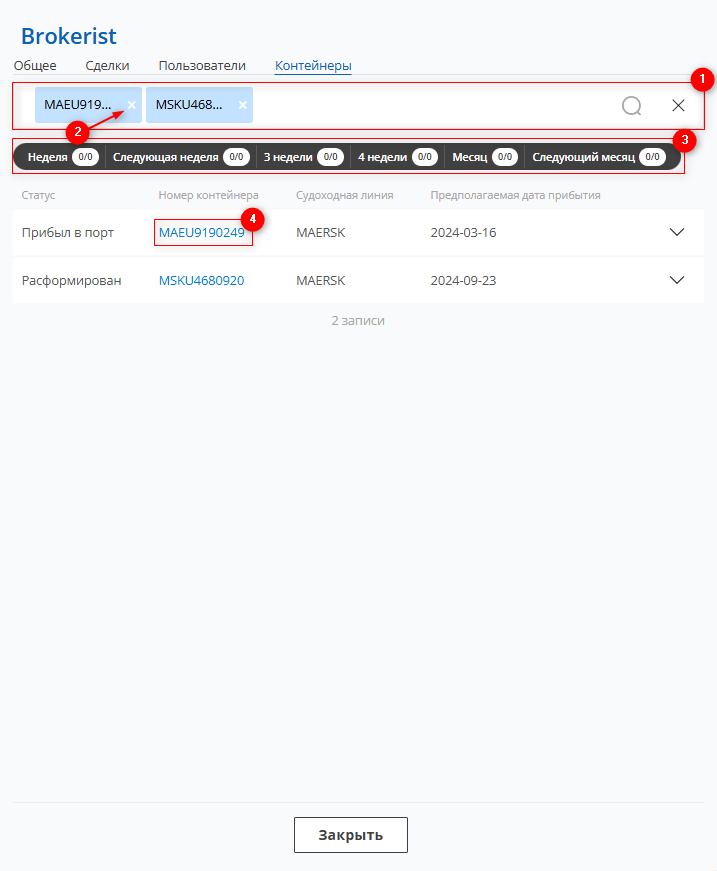Apply the 3 недели filter
This screenshot has height=871, width=717.
[x=303, y=157]
